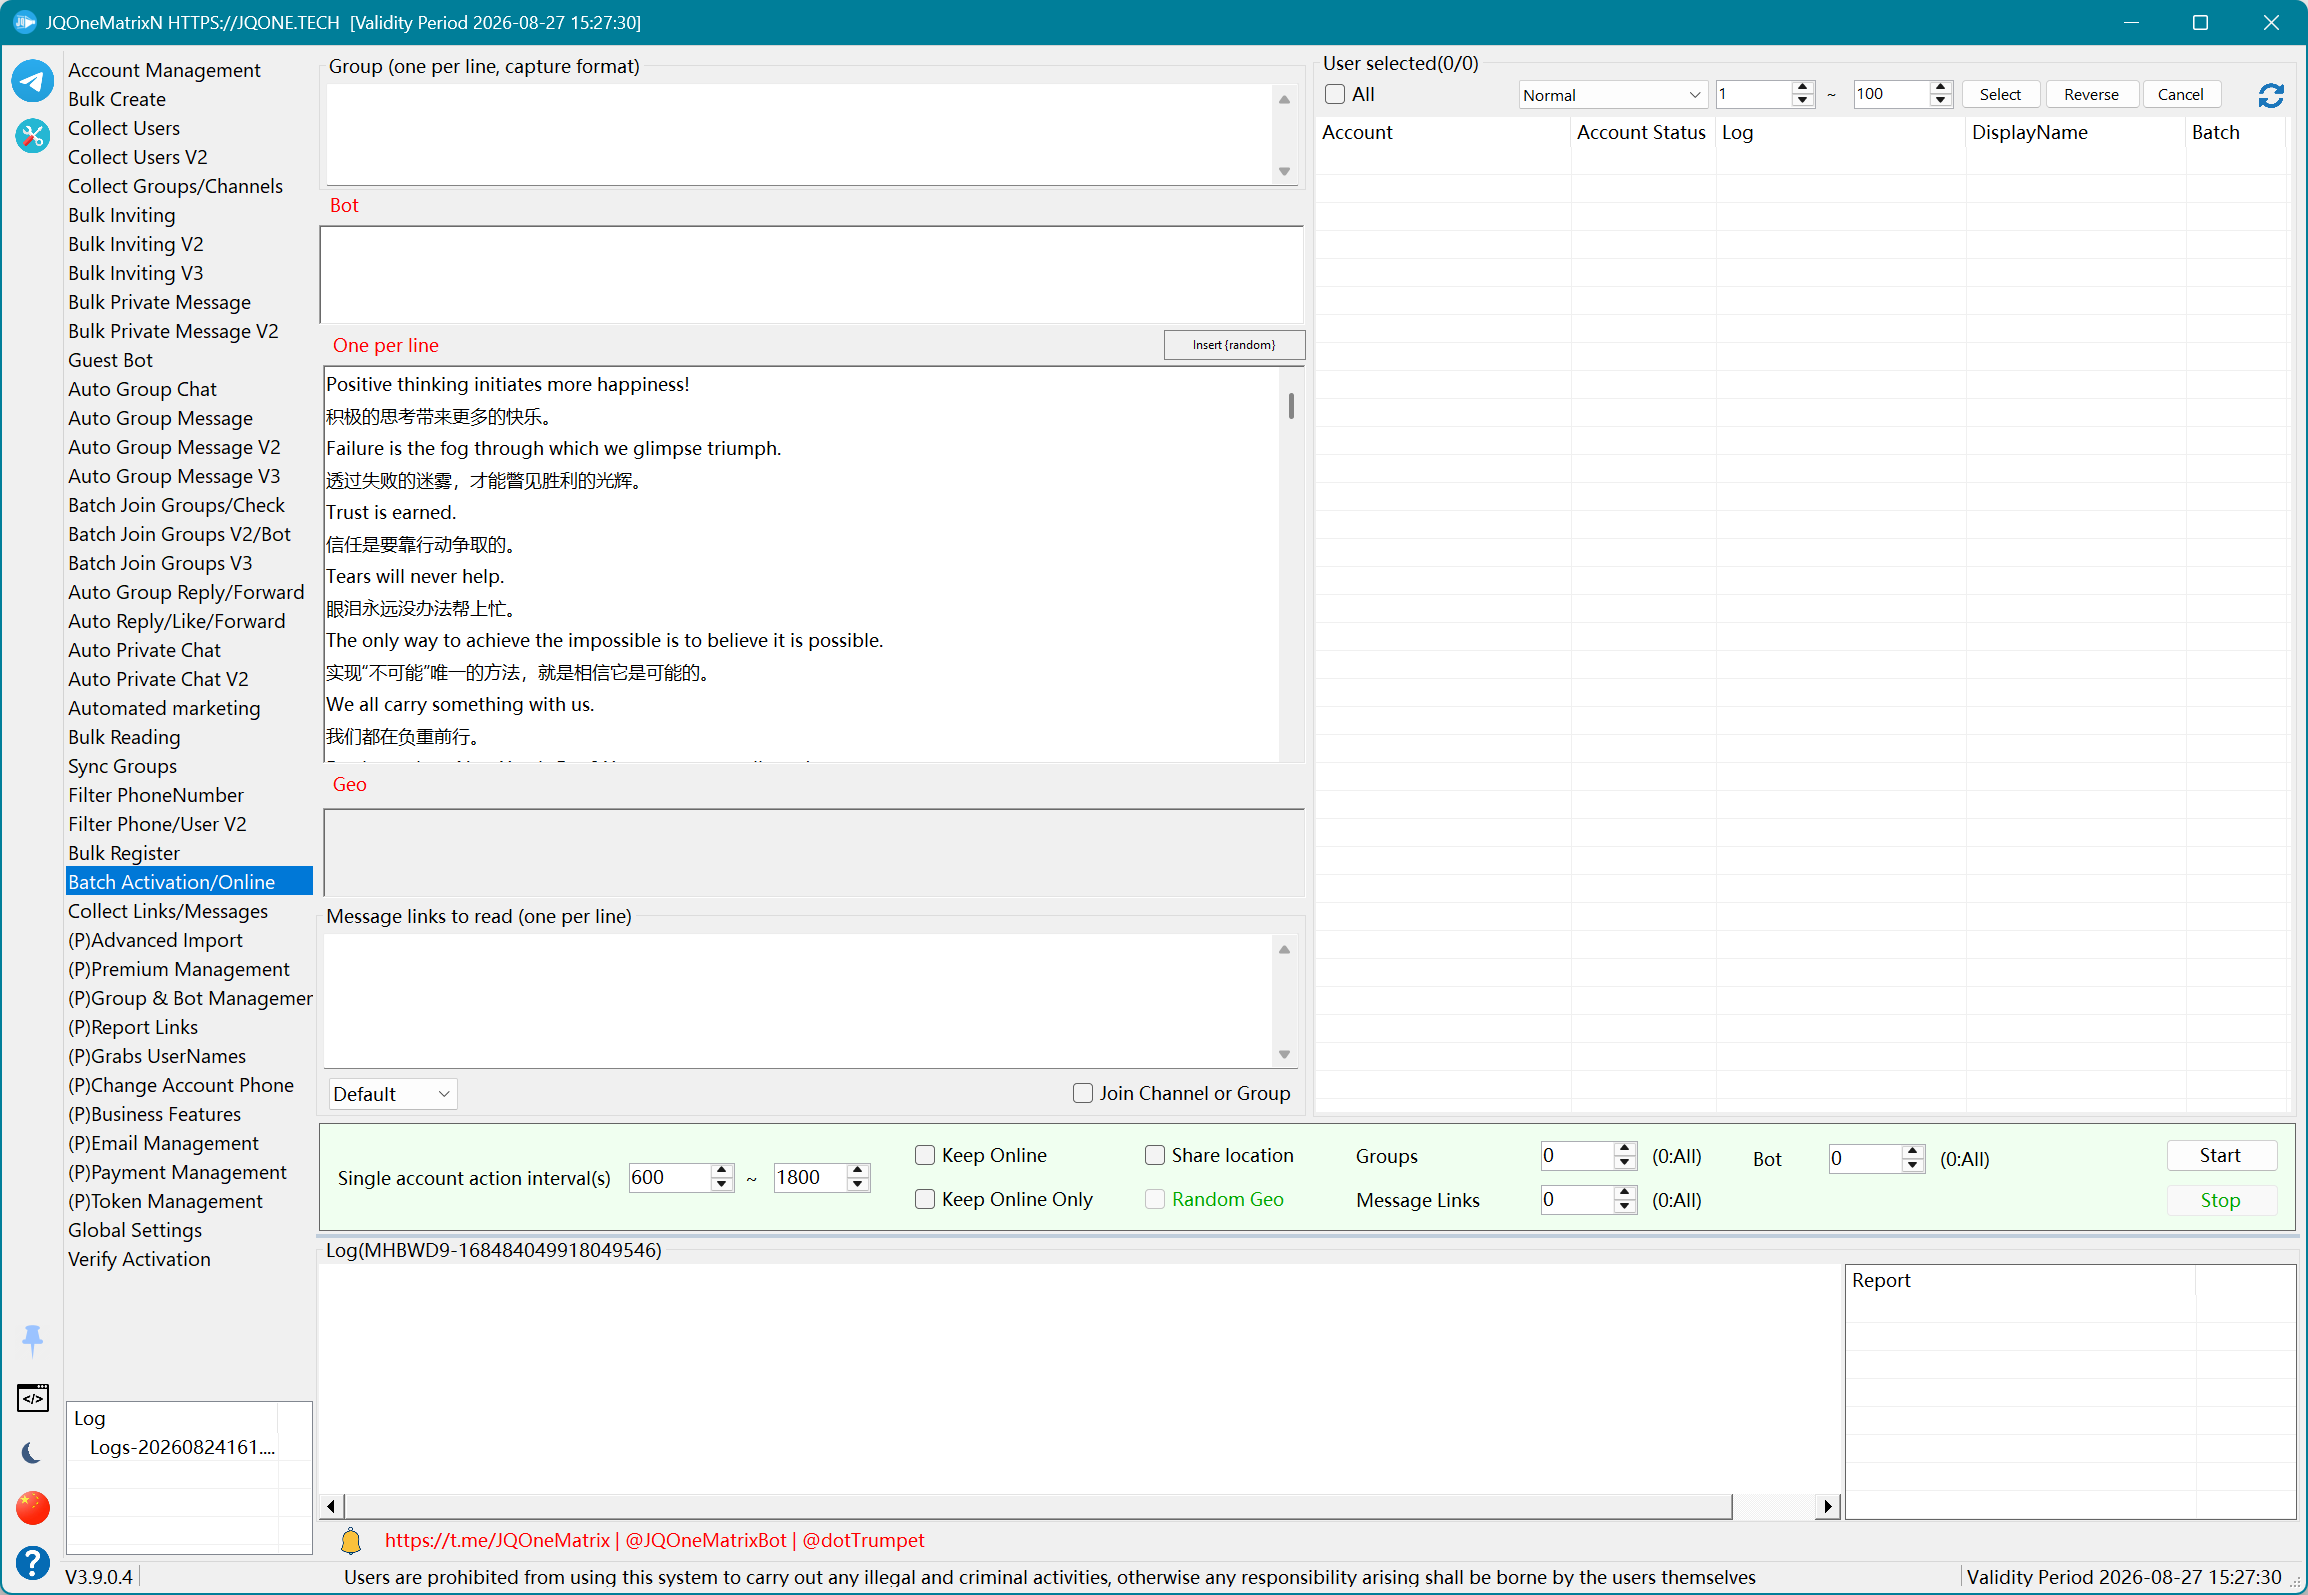Increase the range end value of 100
This screenshot has height=1595, width=2308.
pos(1941,88)
